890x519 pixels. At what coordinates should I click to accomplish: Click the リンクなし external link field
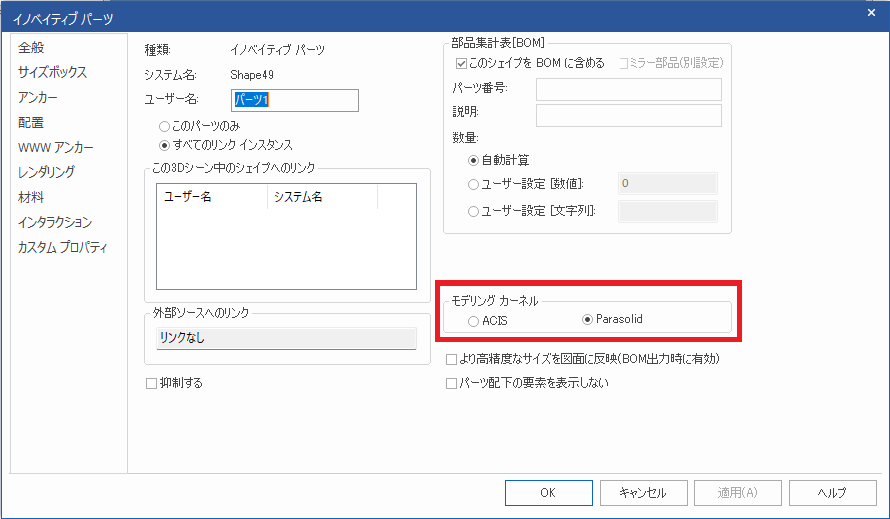coord(286,338)
